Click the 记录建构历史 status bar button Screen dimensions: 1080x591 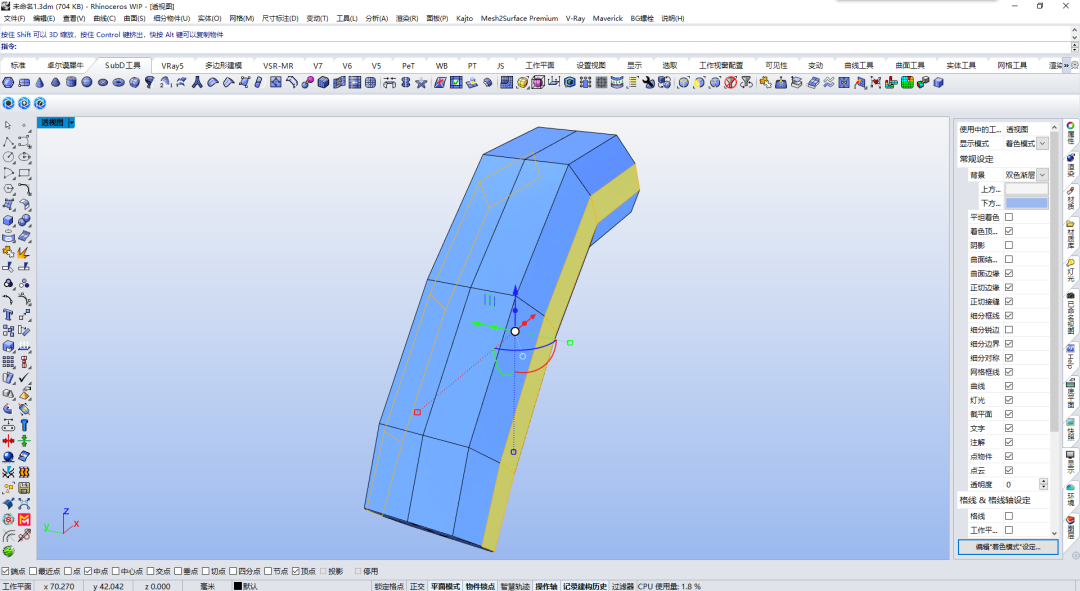tap(585, 586)
